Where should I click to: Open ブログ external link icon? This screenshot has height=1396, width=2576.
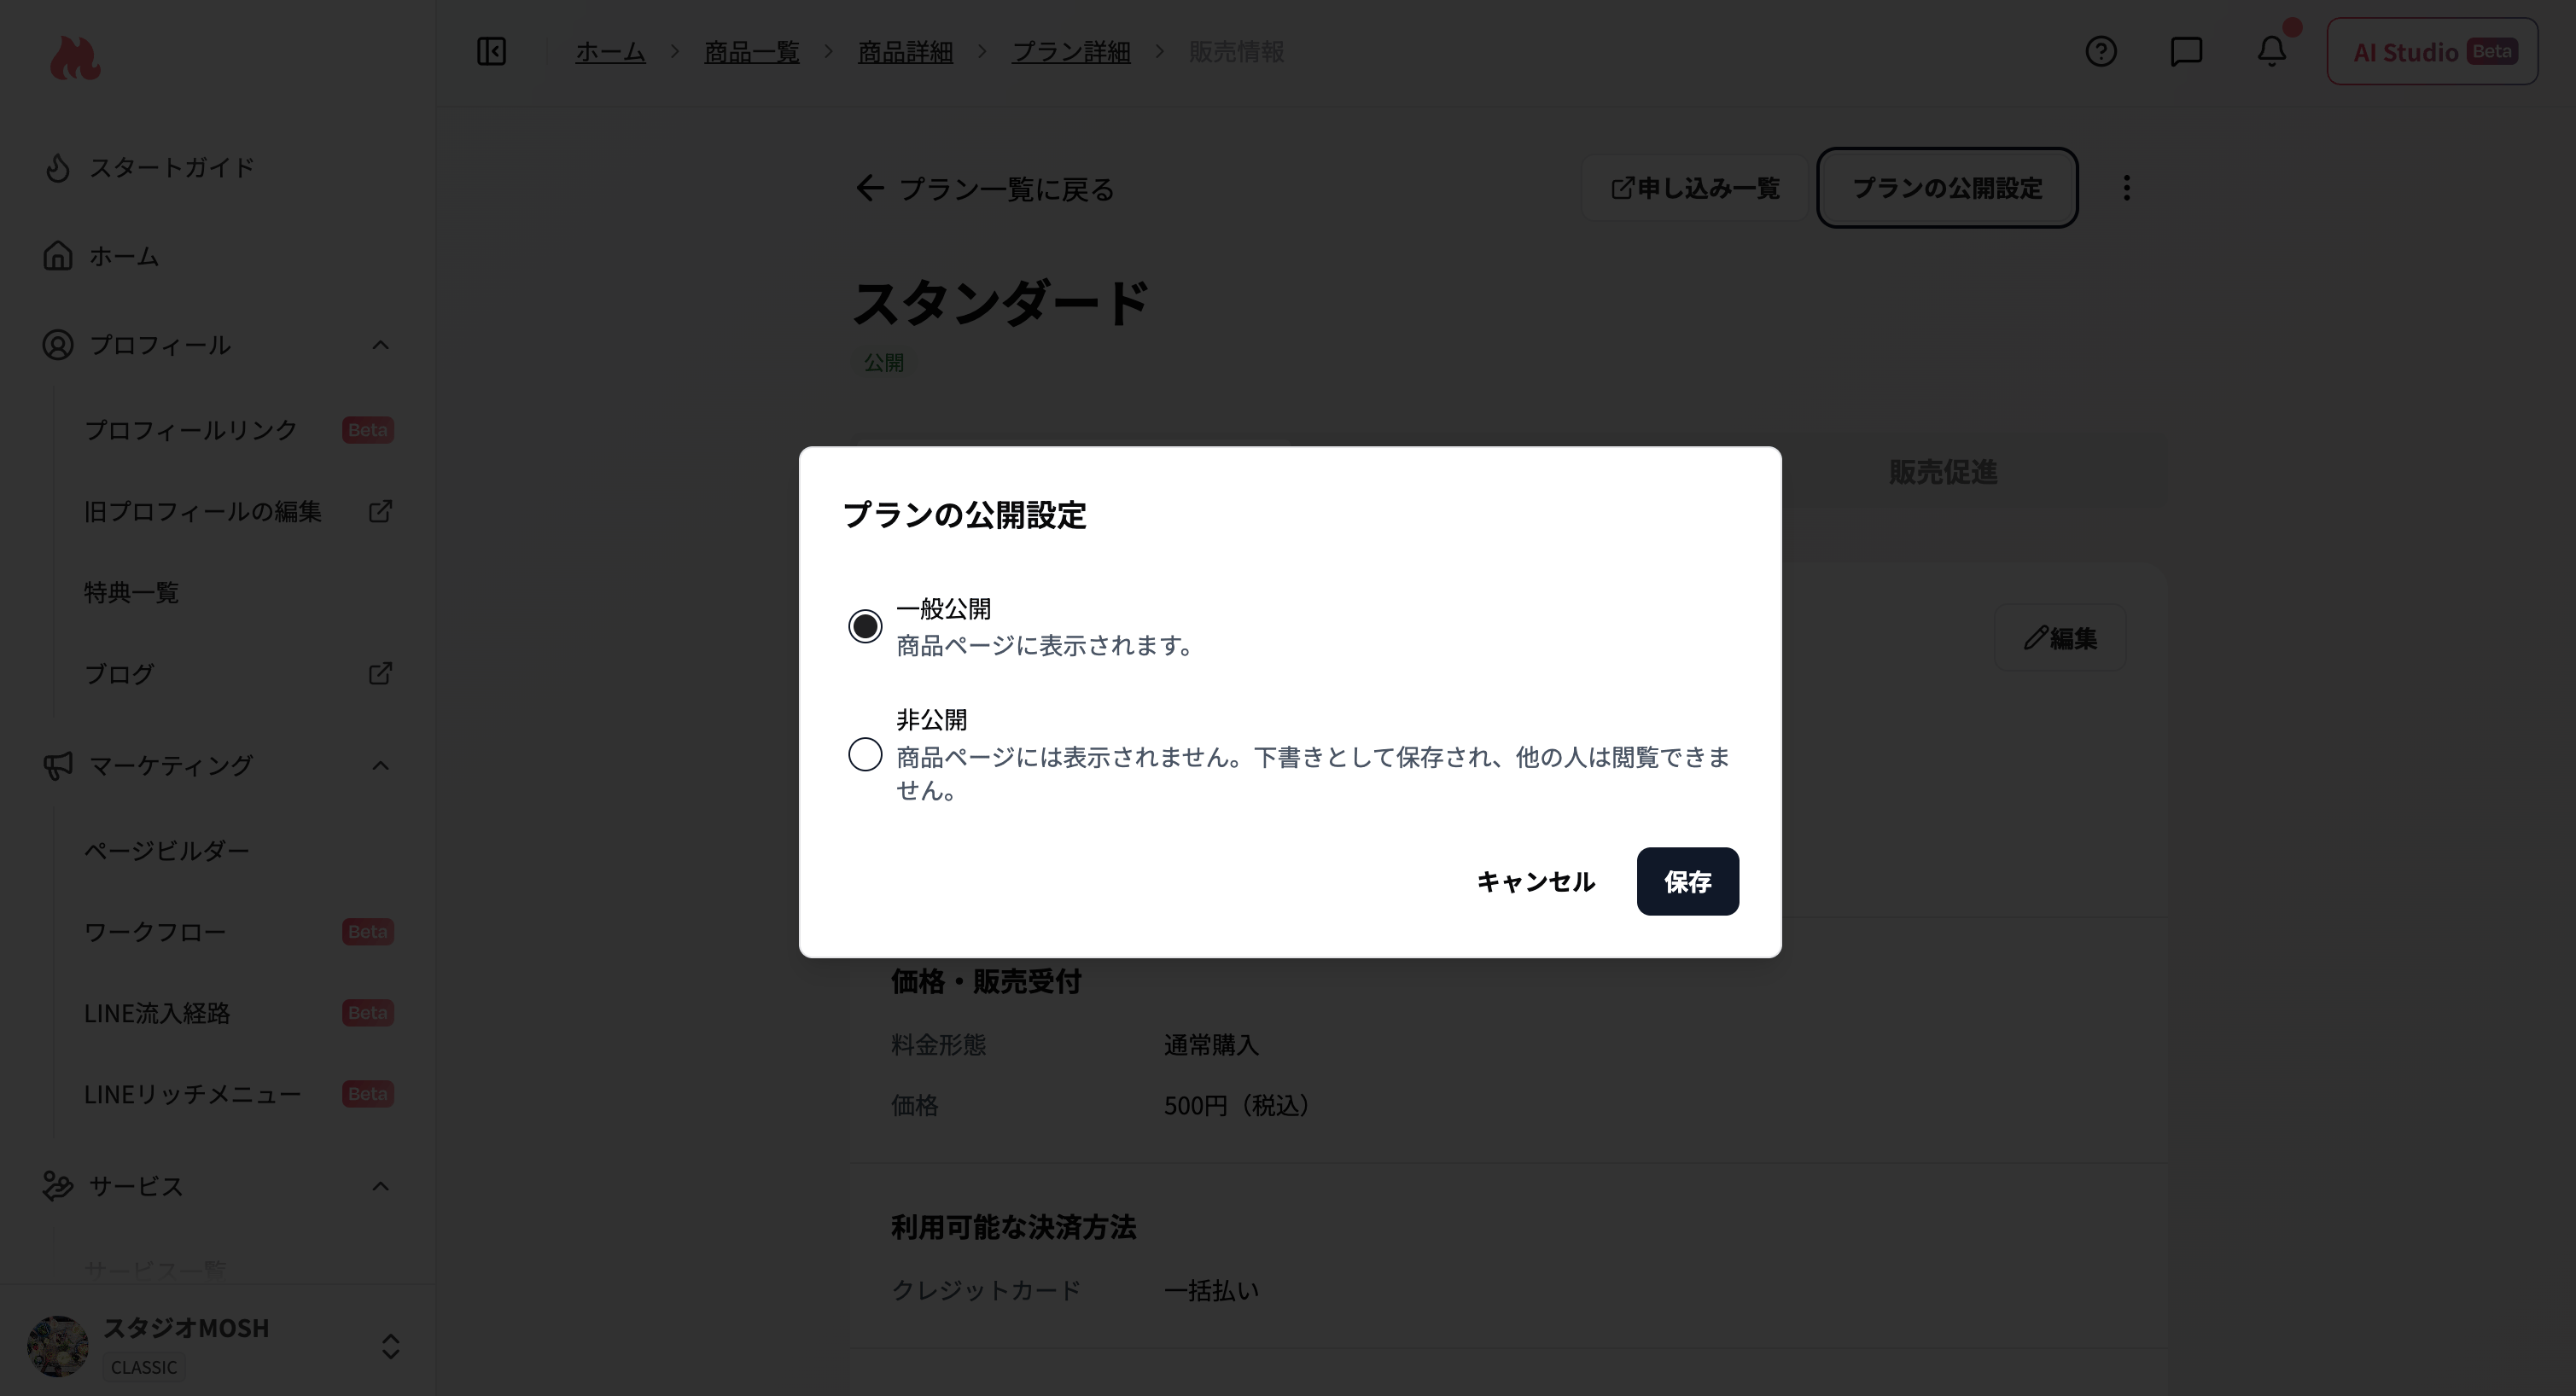pos(380,673)
